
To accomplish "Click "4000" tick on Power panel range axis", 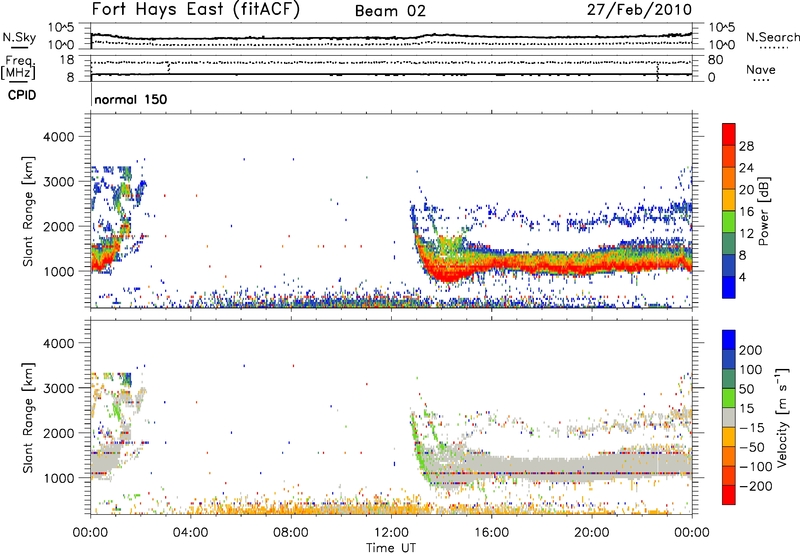I will click(x=58, y=137).
